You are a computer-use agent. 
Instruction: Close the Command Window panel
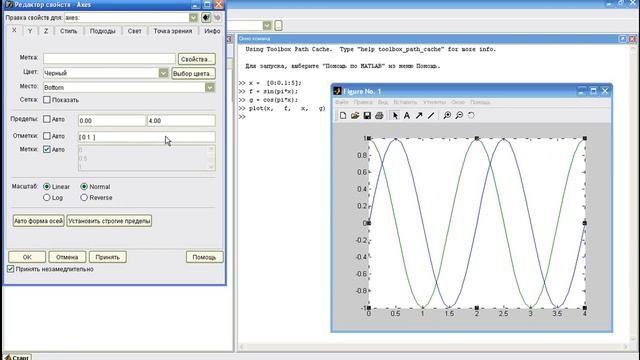pos(632,39)
